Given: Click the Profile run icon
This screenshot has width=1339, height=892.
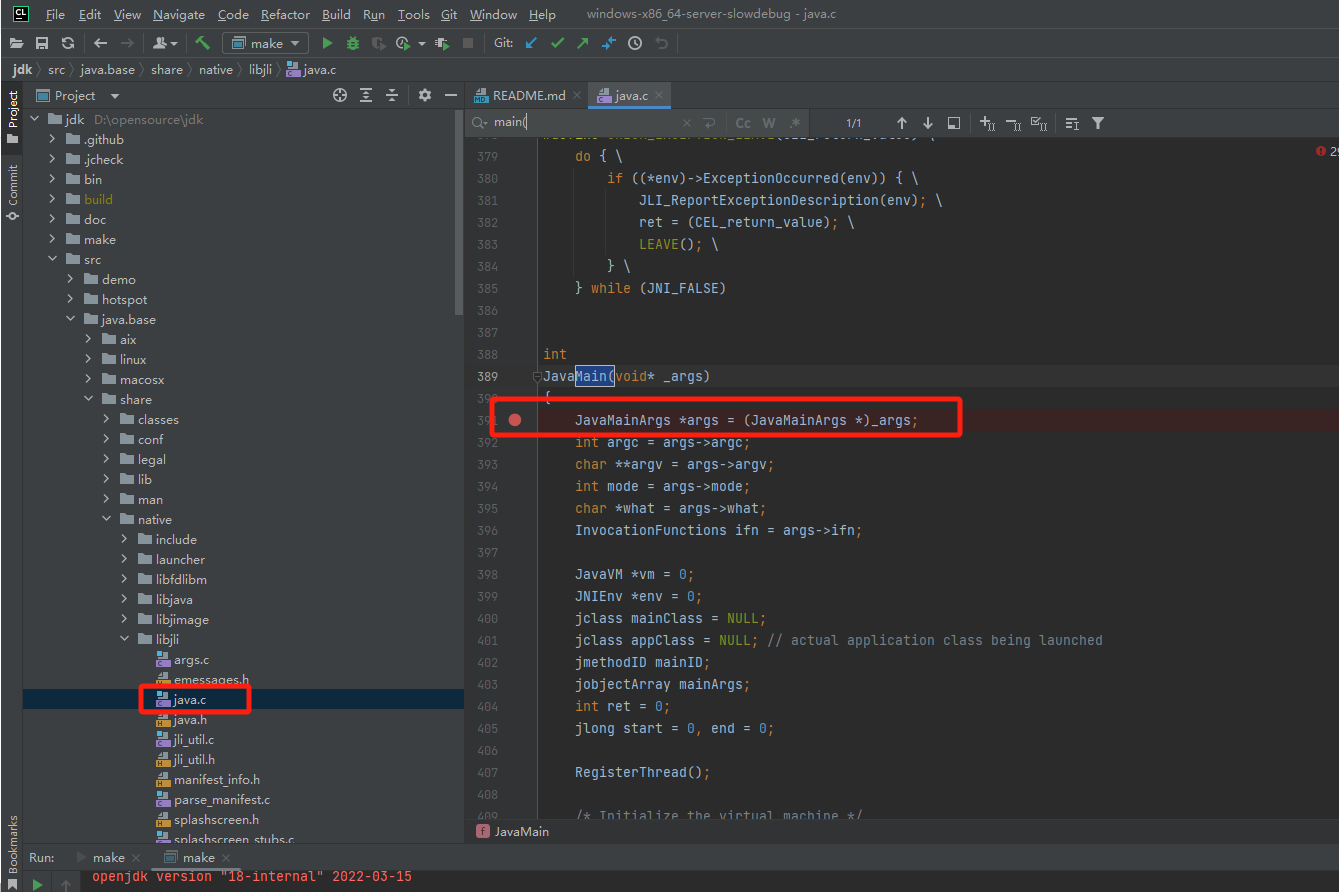Looking at the screenshot, I should coord(403,43).
